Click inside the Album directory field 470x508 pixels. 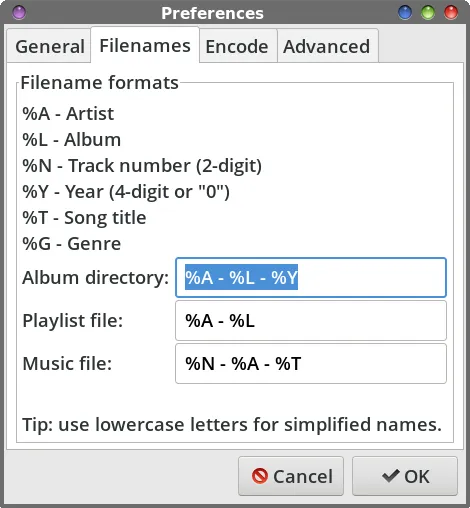311,277
